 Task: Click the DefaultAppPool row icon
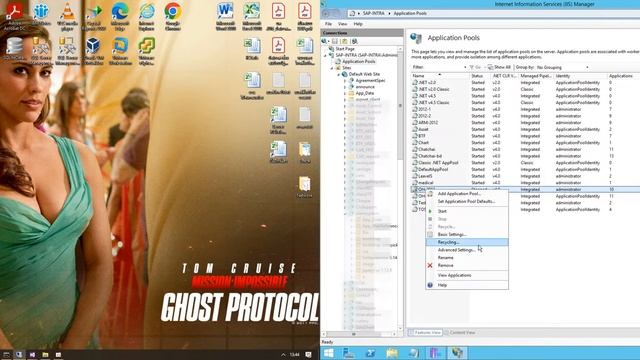415,169
